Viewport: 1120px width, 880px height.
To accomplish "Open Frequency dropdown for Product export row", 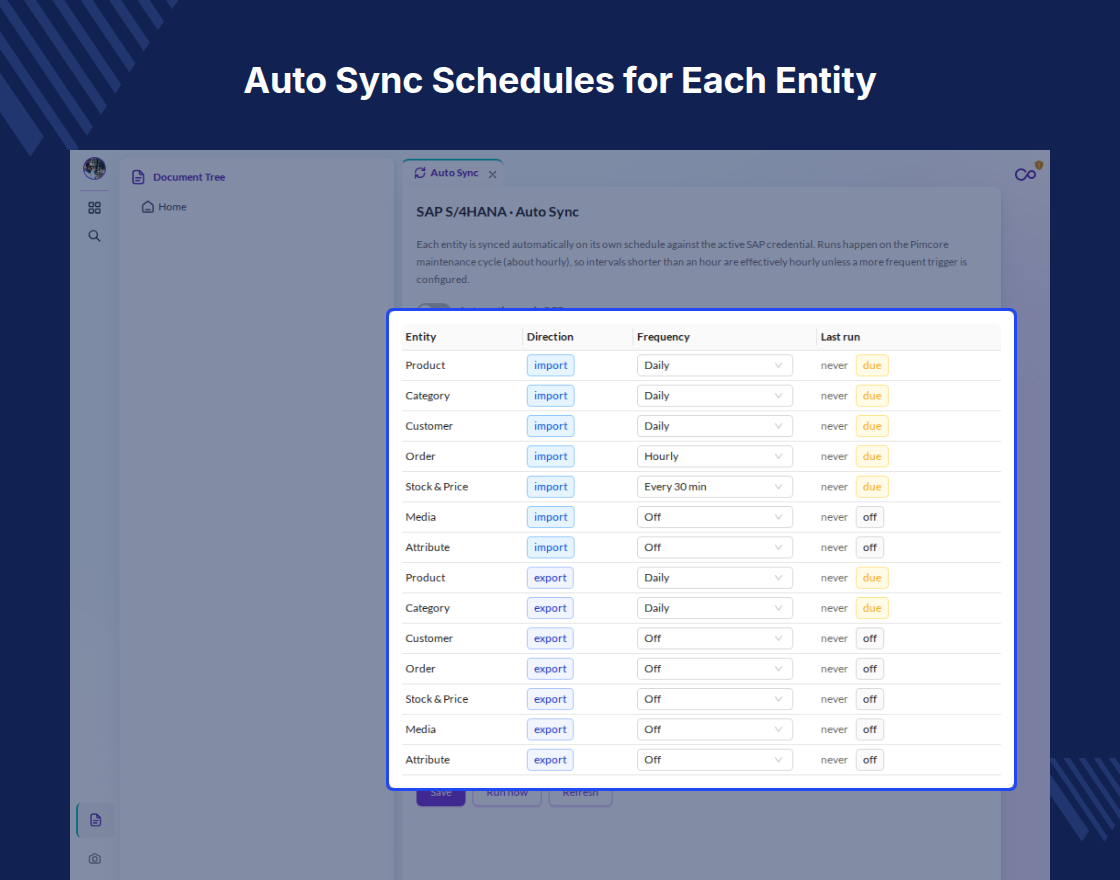I will coord(714,578).
